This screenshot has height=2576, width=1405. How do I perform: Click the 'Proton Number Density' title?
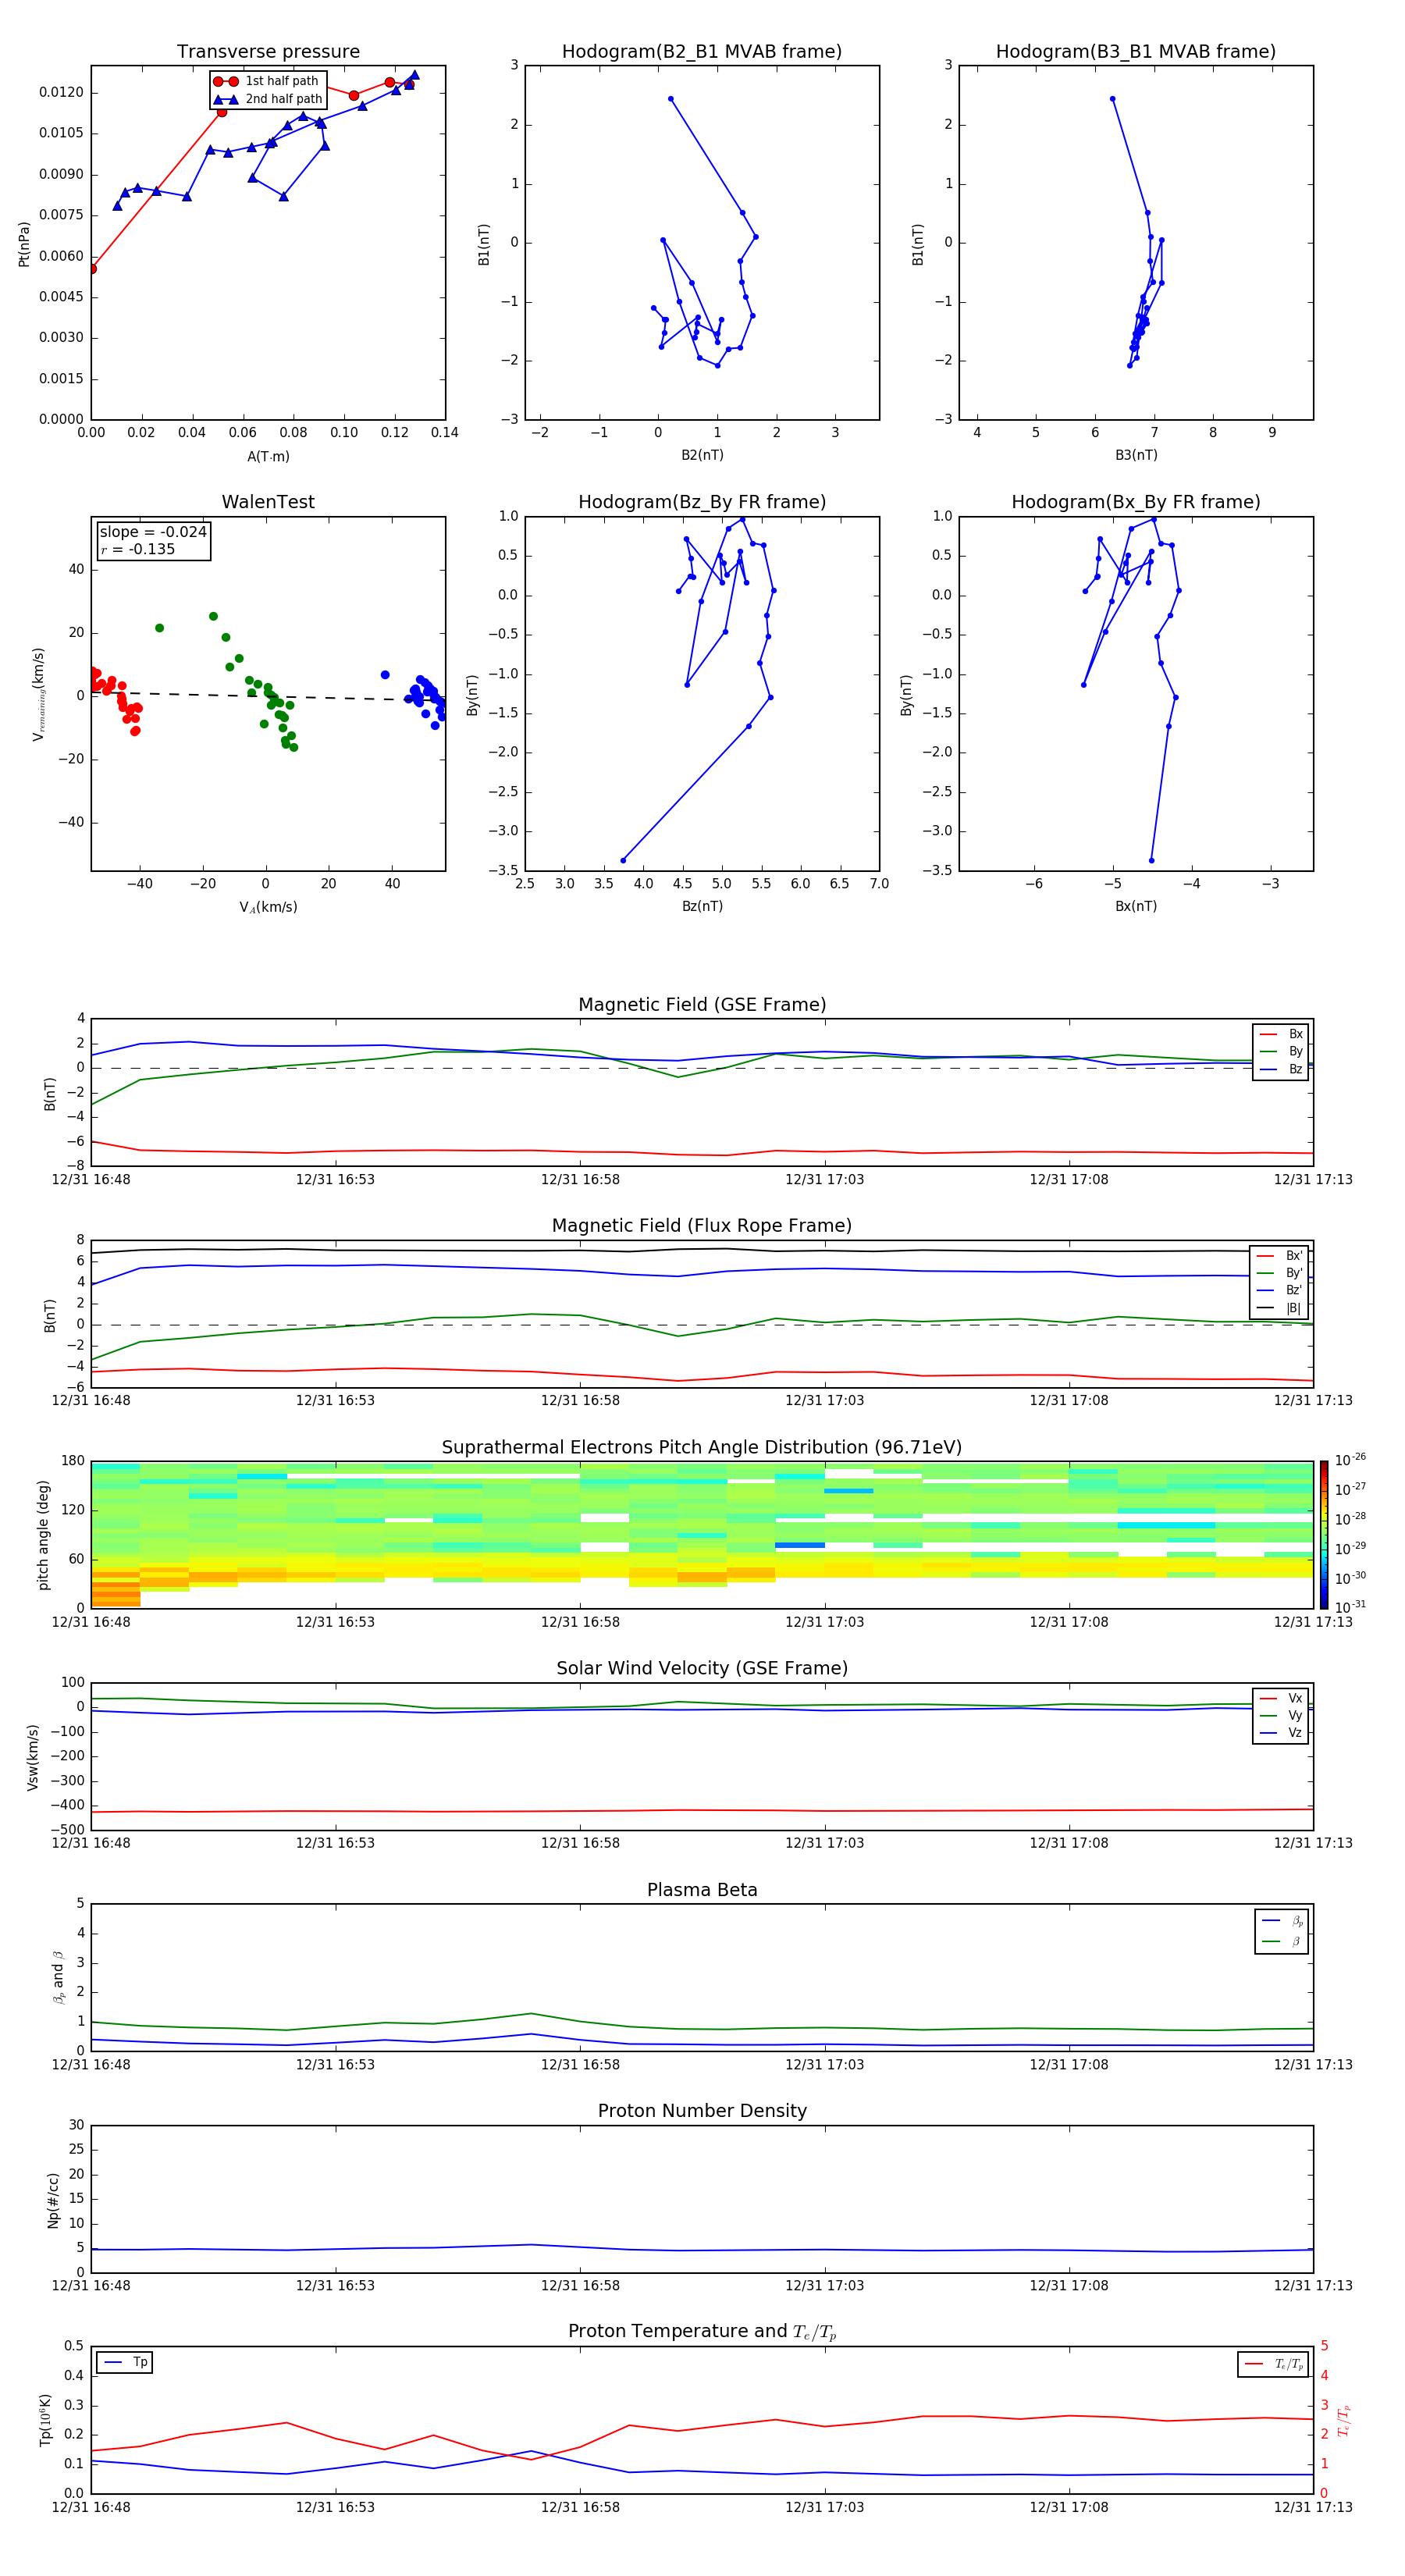coord(702,2111)
